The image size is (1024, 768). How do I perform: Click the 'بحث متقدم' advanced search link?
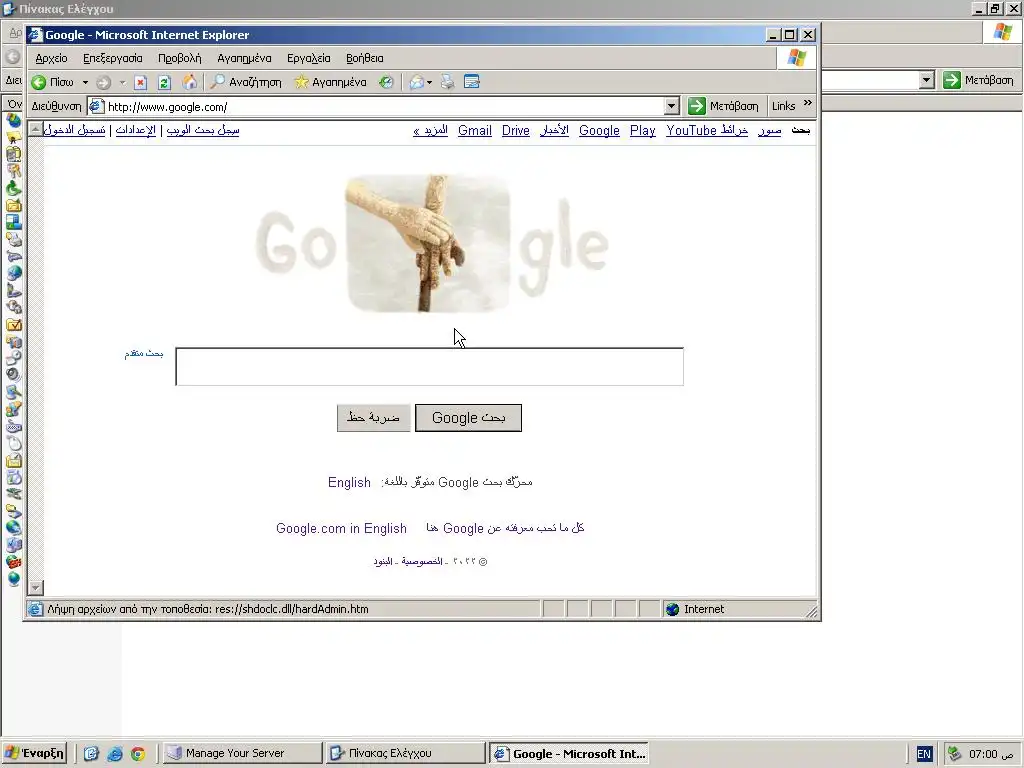[x=144, y=353]
